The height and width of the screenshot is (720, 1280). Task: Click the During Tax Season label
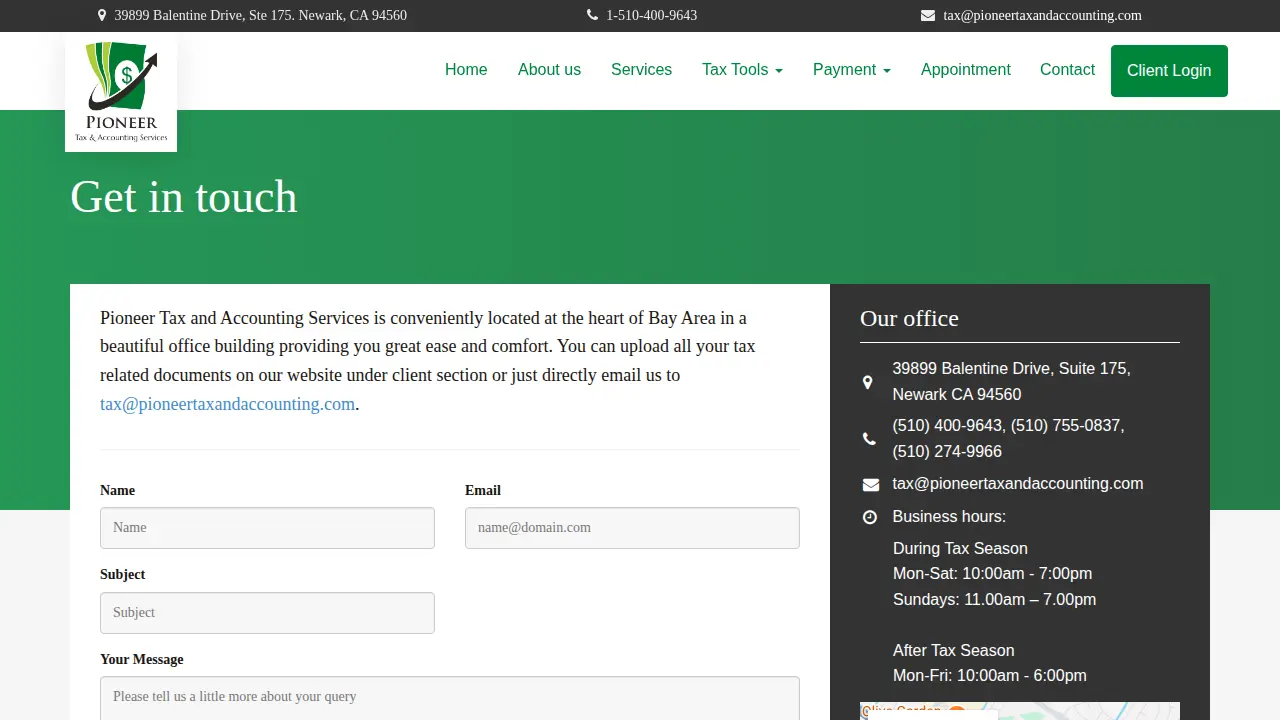(960, 549)
